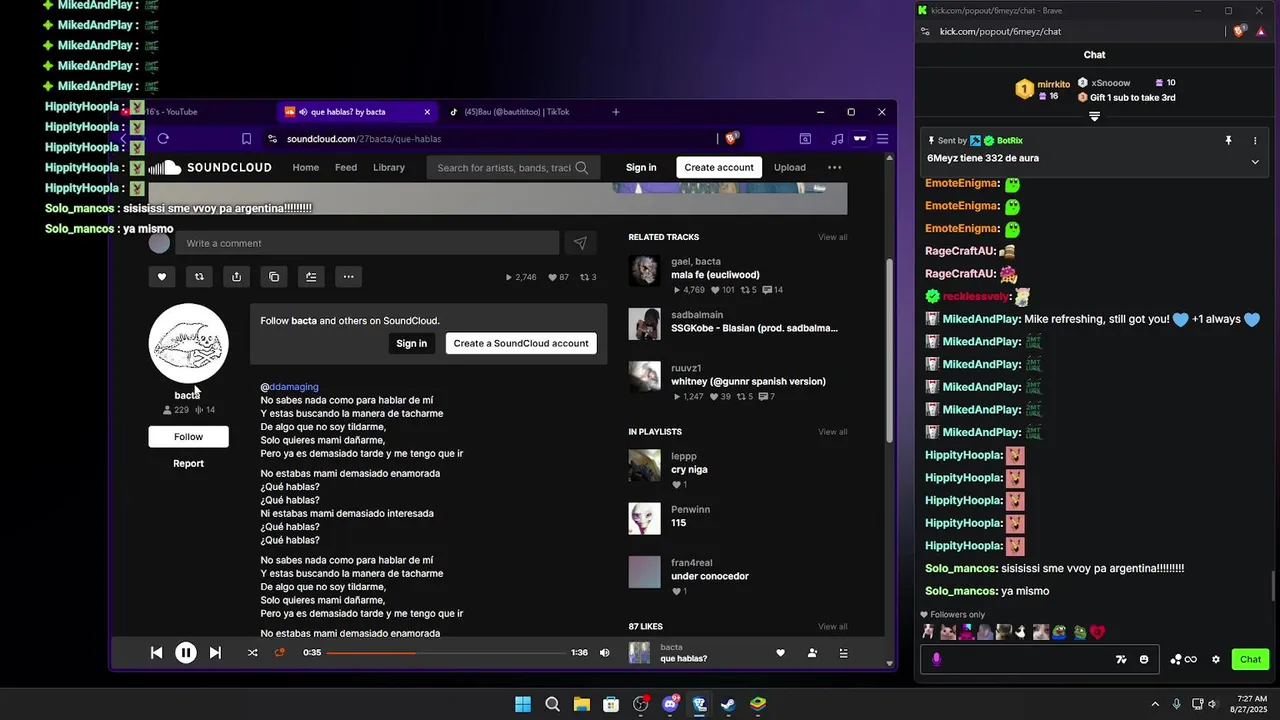Share the track via share icon

pos(236,277)
